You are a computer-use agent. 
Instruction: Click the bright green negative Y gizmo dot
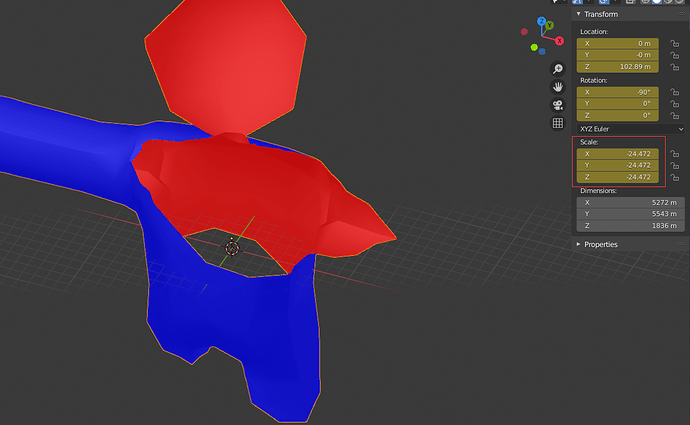[534, 48]
